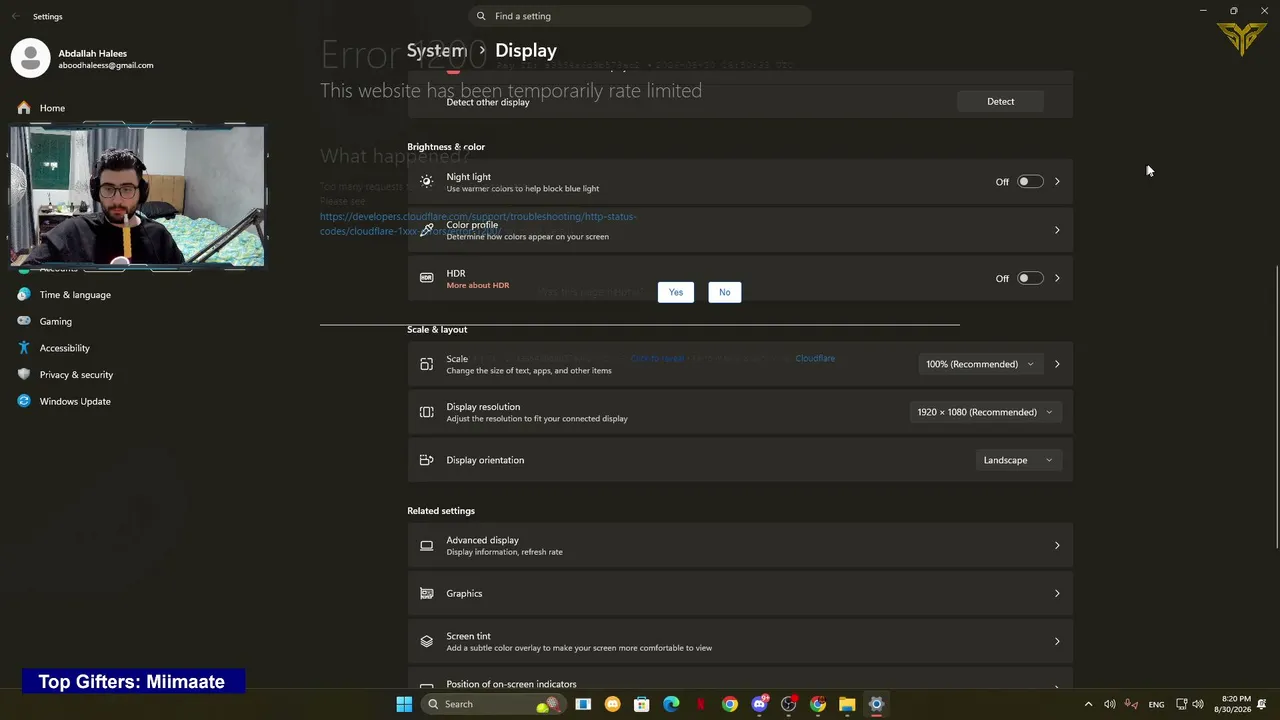
Task: Click the "Brightness & color" heading
Action: tap(446, 146)
